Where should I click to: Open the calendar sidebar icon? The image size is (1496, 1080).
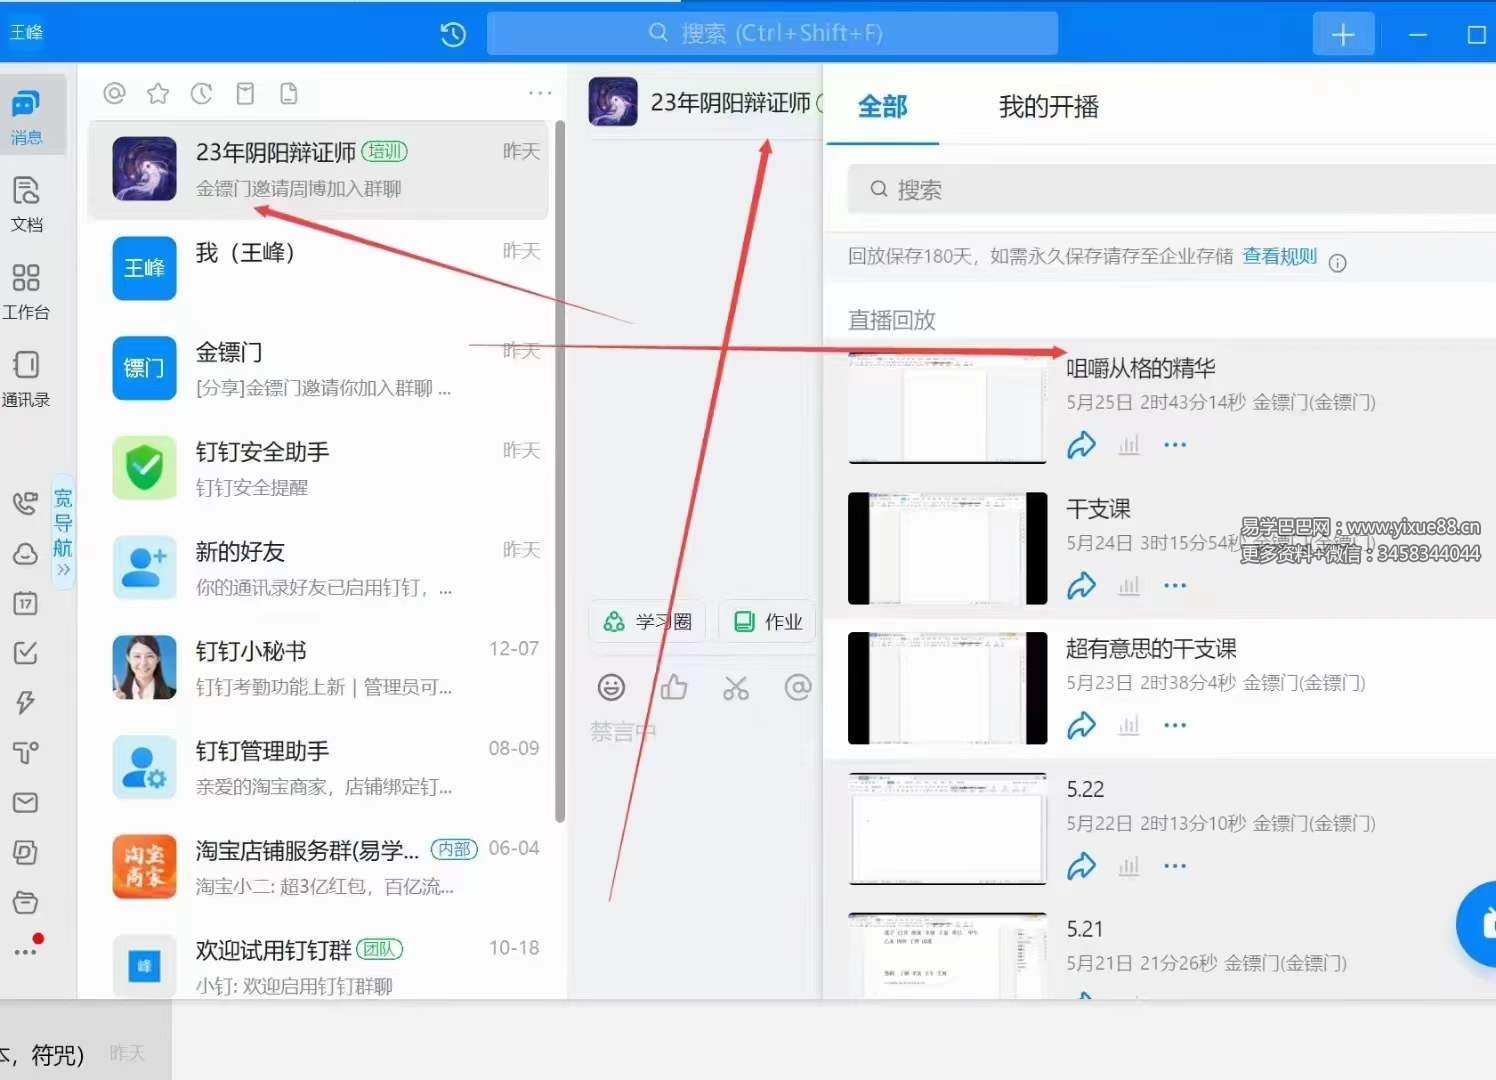25,603
